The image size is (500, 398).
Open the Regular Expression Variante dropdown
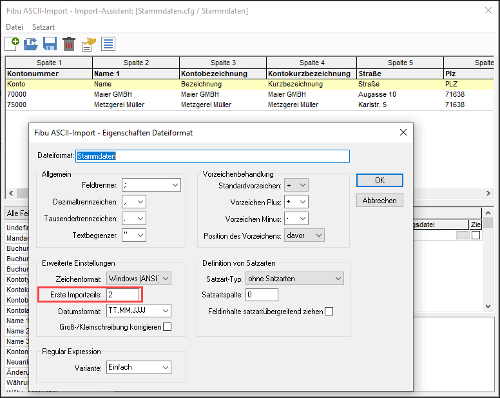[x=139, y=367]
